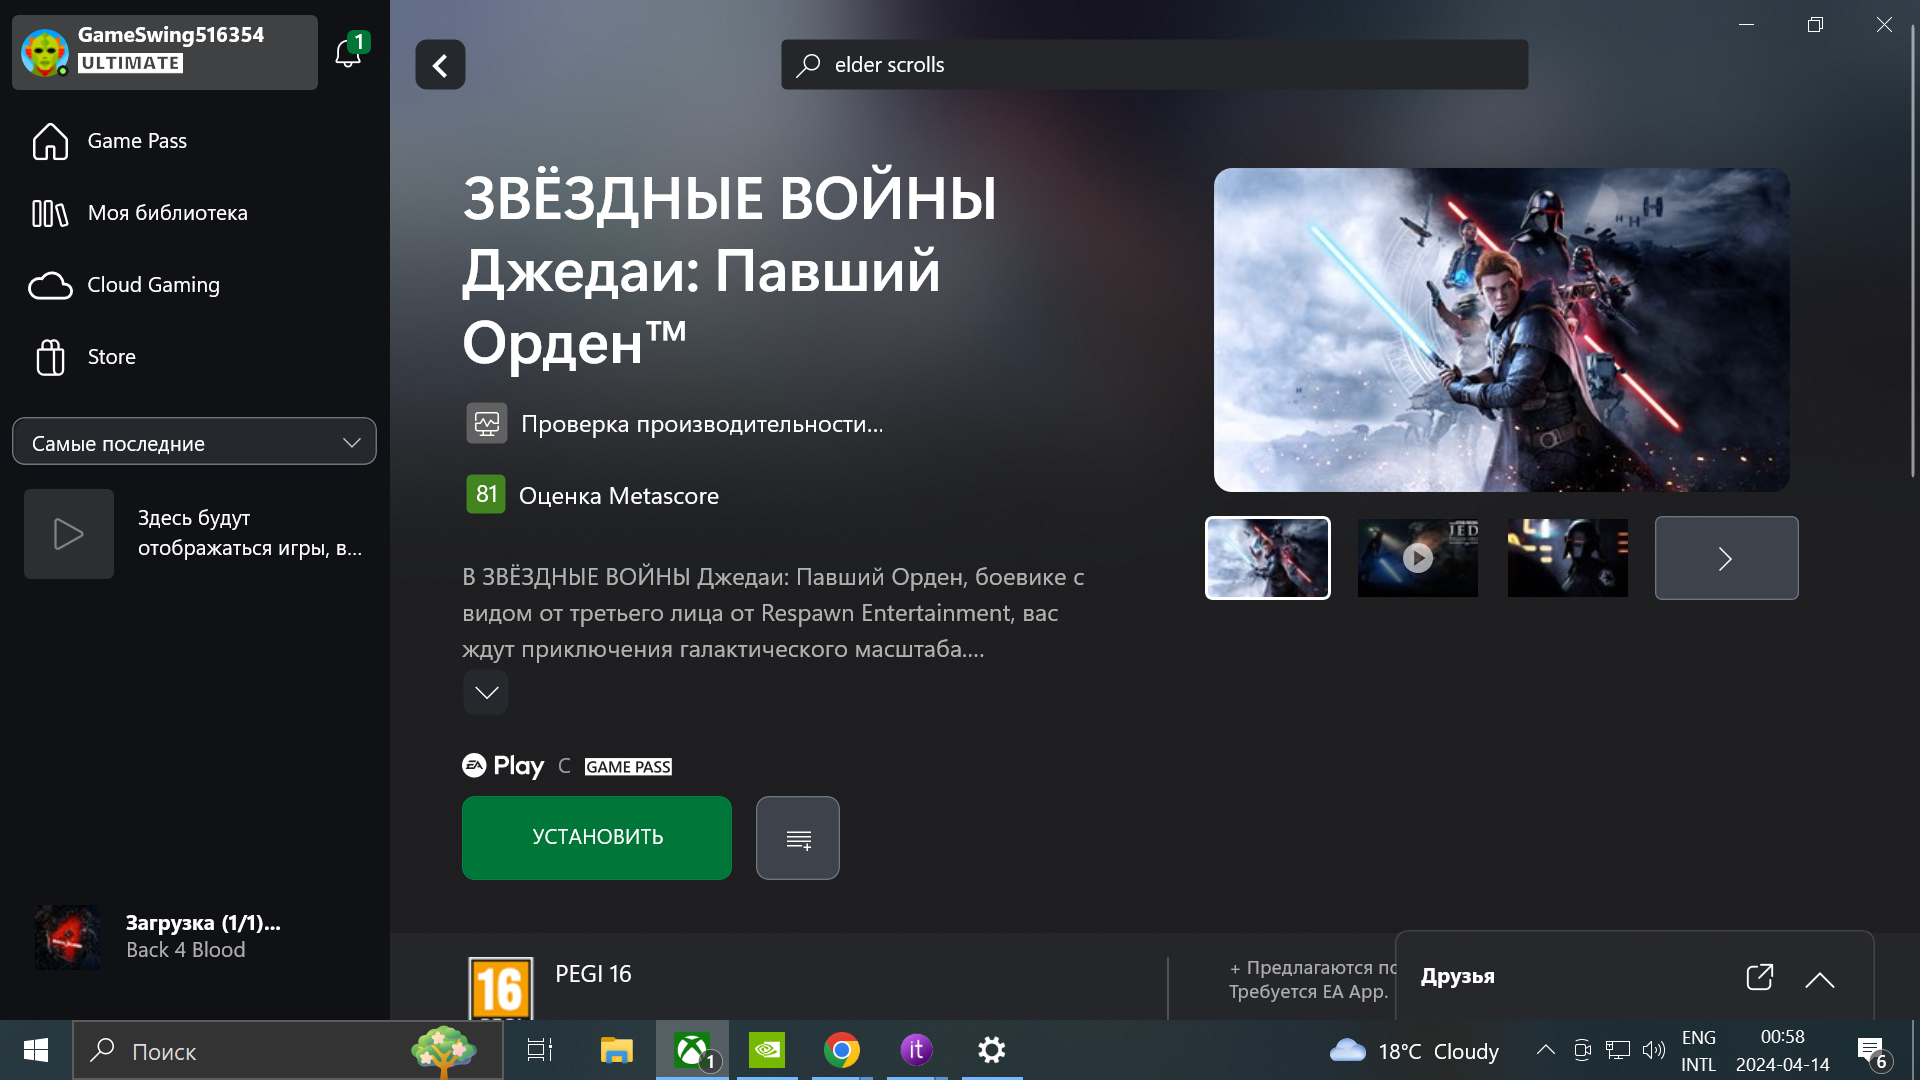Open the Game Pass home section

[137, 141]
